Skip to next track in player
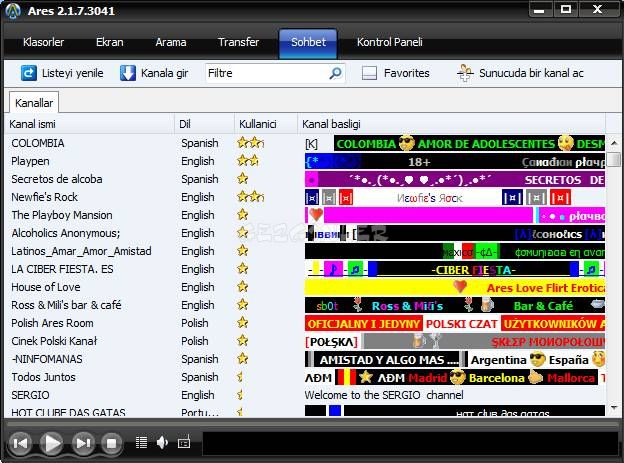This screenshot has width=624, height=463. [83, 443]
